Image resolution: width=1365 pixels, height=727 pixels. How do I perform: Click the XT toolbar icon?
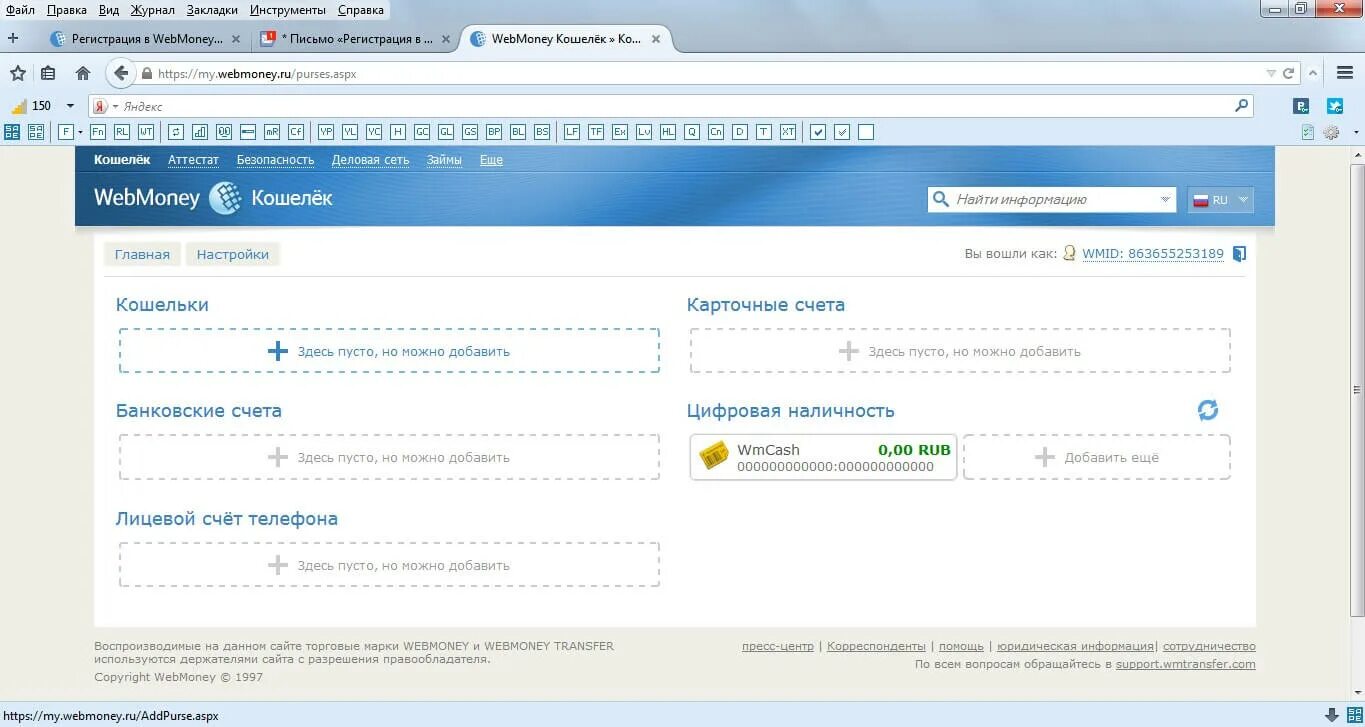[788, 132]
